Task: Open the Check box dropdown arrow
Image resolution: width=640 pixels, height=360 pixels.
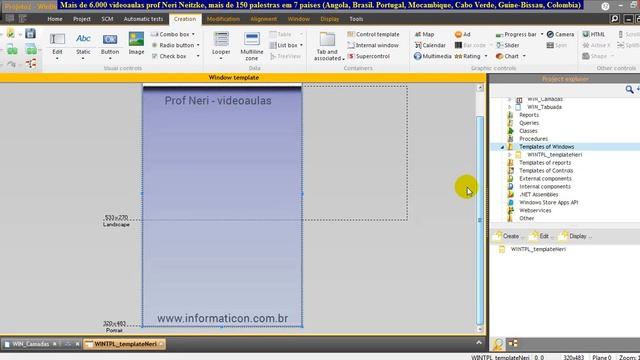Action: (x=198, y=56)
